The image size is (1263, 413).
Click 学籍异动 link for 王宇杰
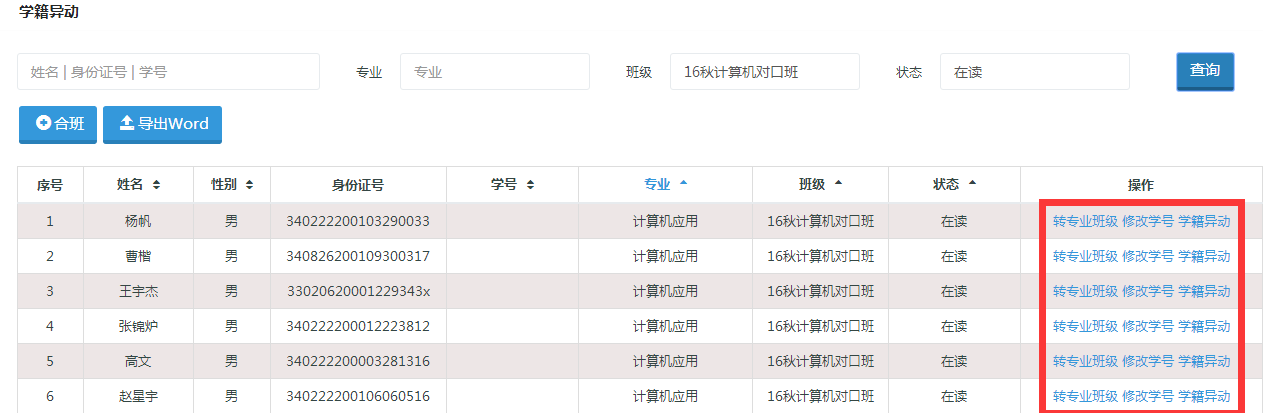pyautogui.click(x=1204, y=291)
